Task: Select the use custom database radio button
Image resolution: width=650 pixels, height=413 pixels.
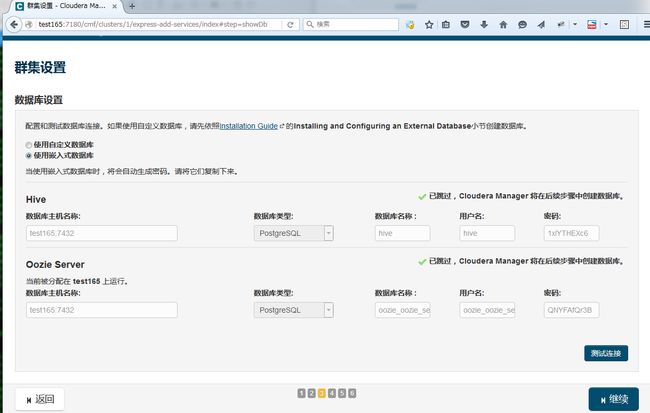Action: (29, 145)
